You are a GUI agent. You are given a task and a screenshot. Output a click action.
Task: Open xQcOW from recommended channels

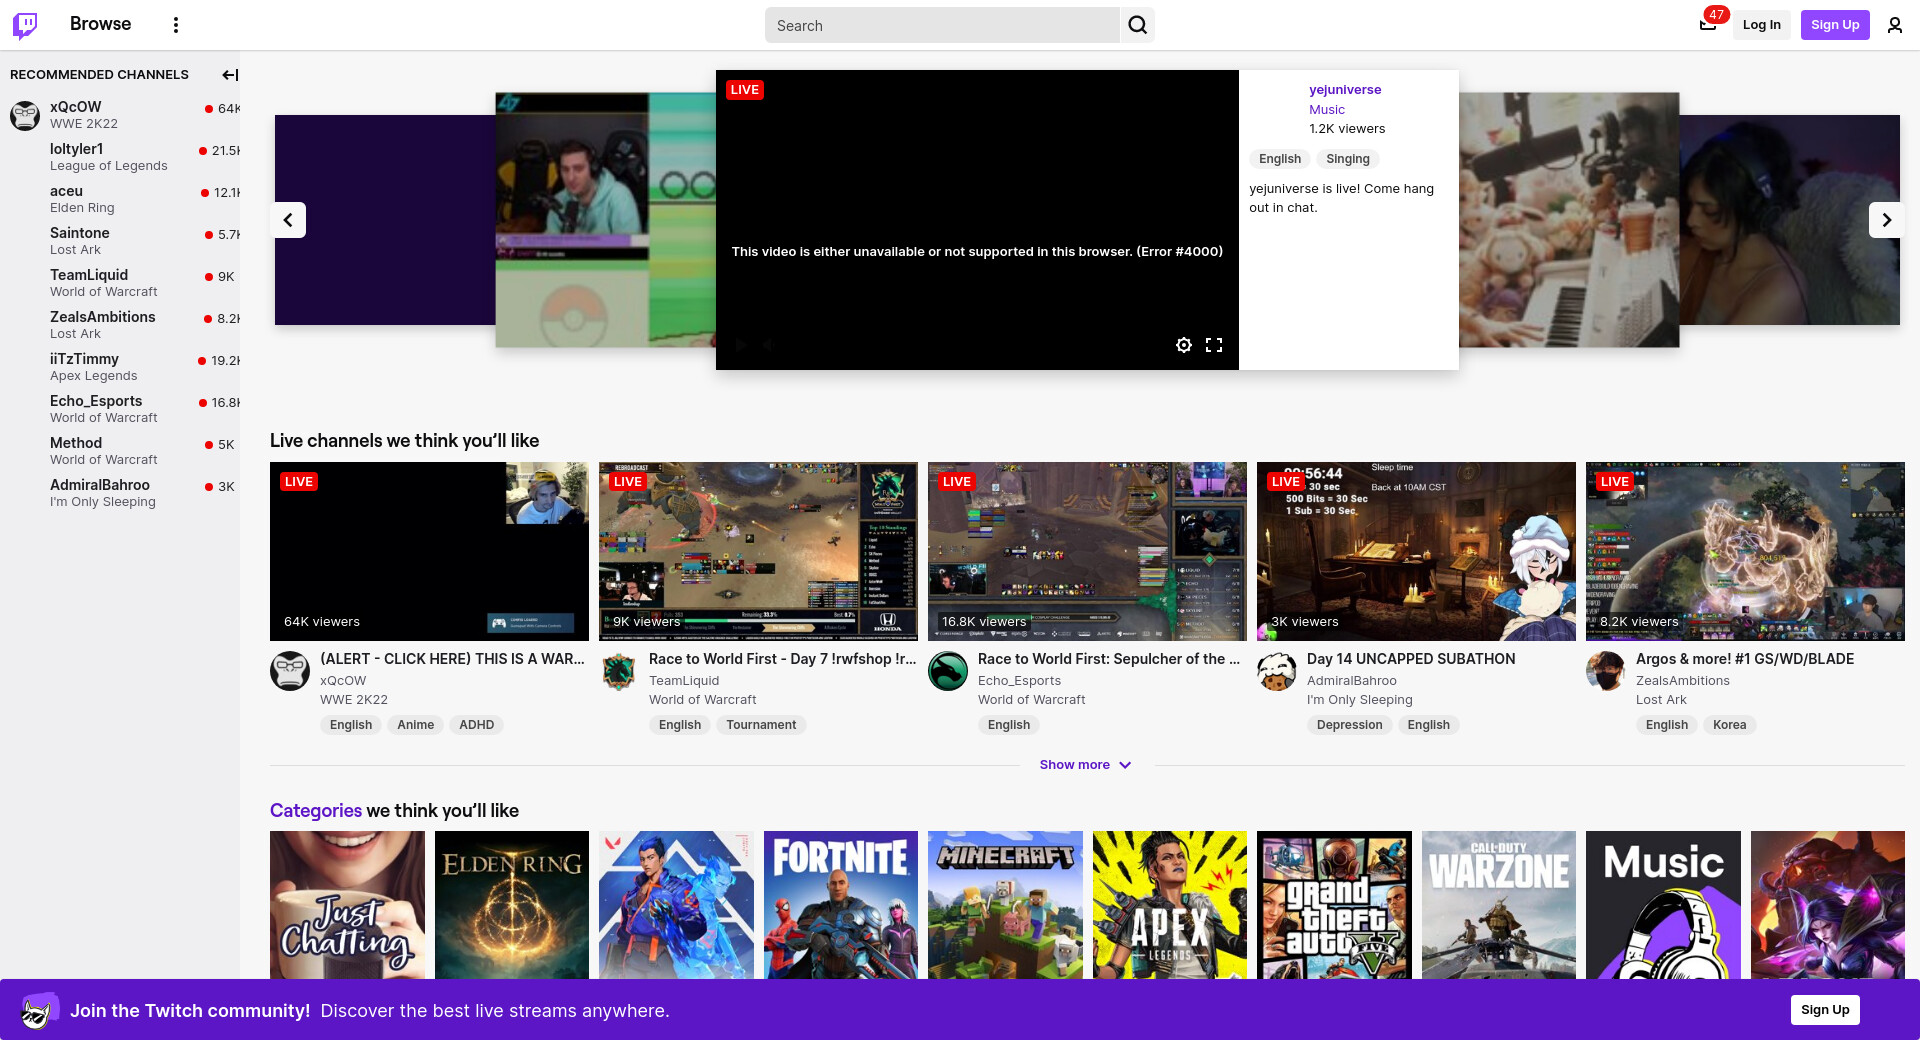(x=76, y=107)
